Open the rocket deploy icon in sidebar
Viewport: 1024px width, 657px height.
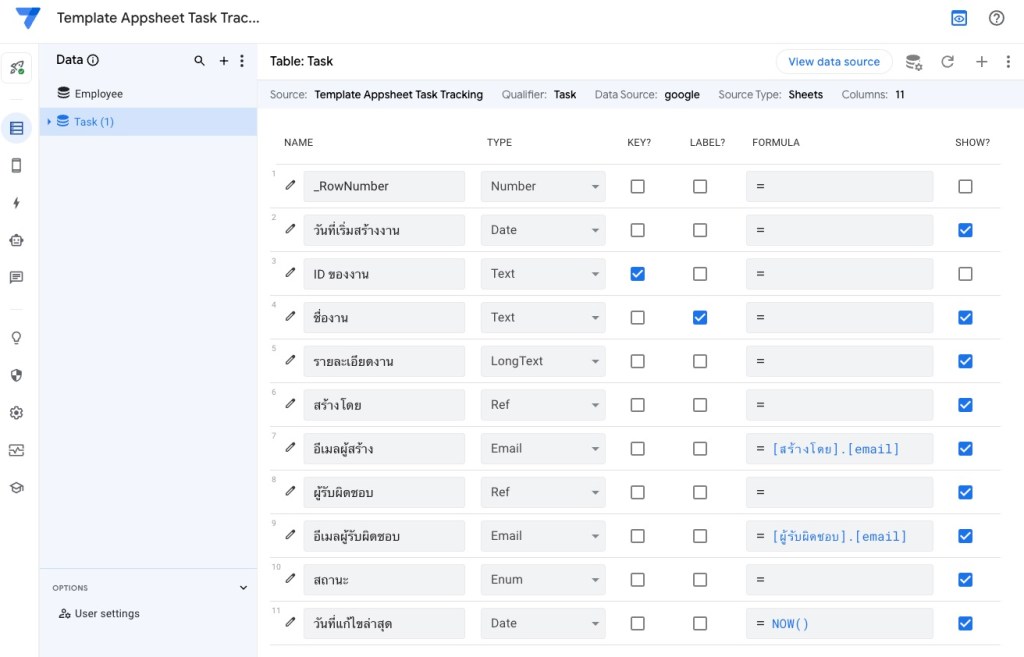pyautogui.click(x=17, y=67)
